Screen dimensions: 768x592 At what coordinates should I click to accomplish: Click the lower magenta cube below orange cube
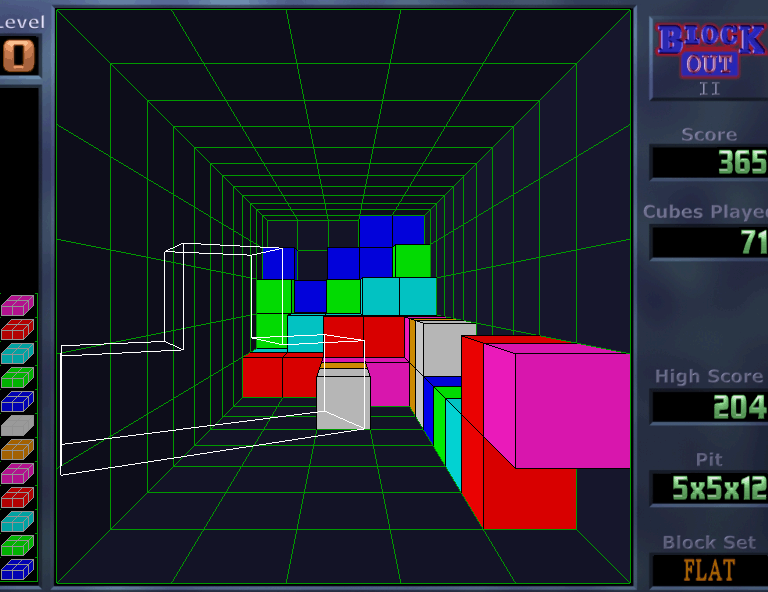tap(19, 473)
